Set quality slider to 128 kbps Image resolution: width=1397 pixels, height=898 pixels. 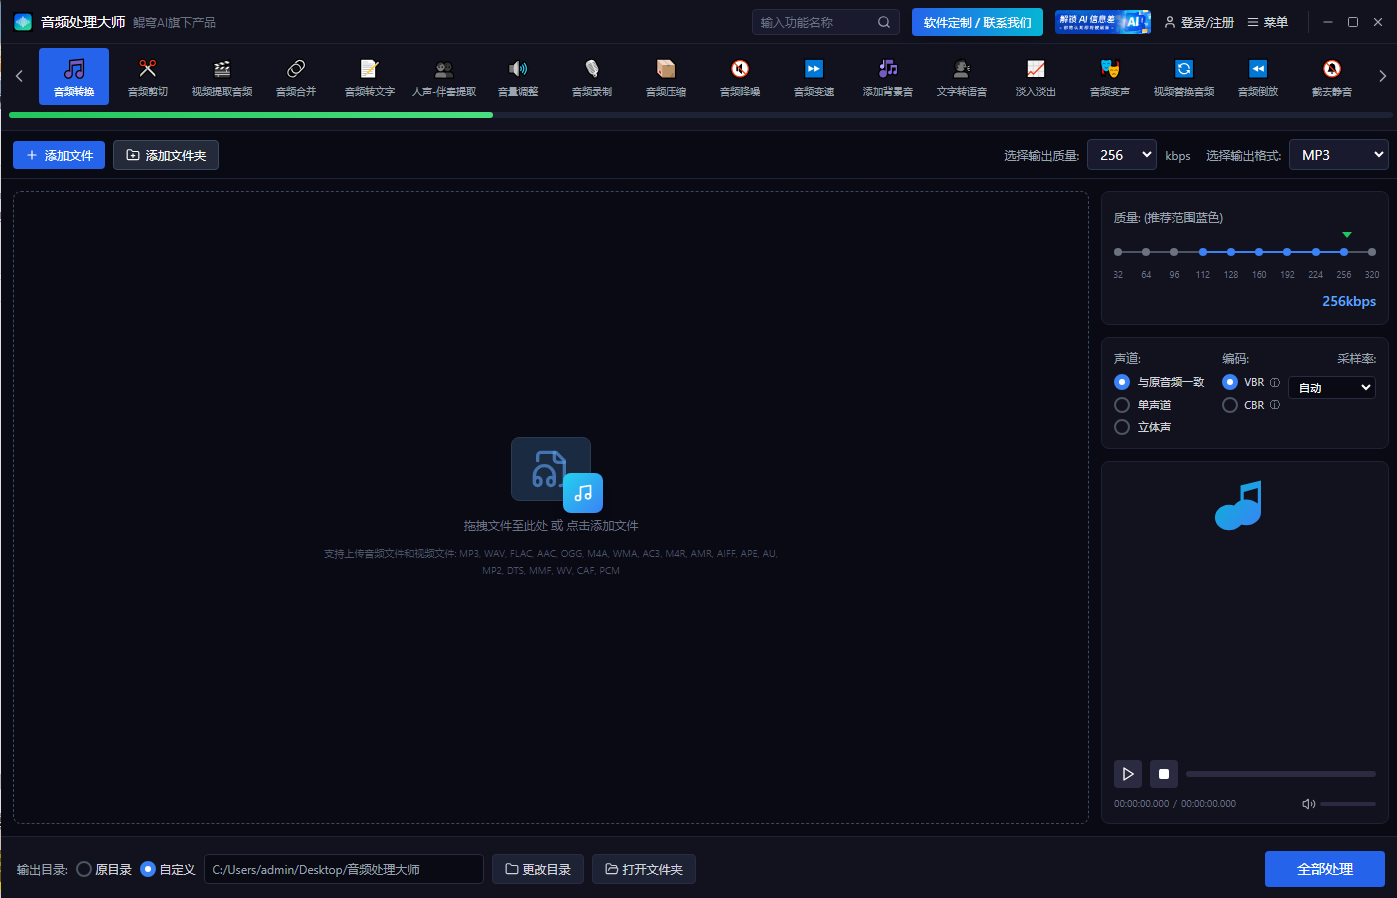[x=1231, y=252]
